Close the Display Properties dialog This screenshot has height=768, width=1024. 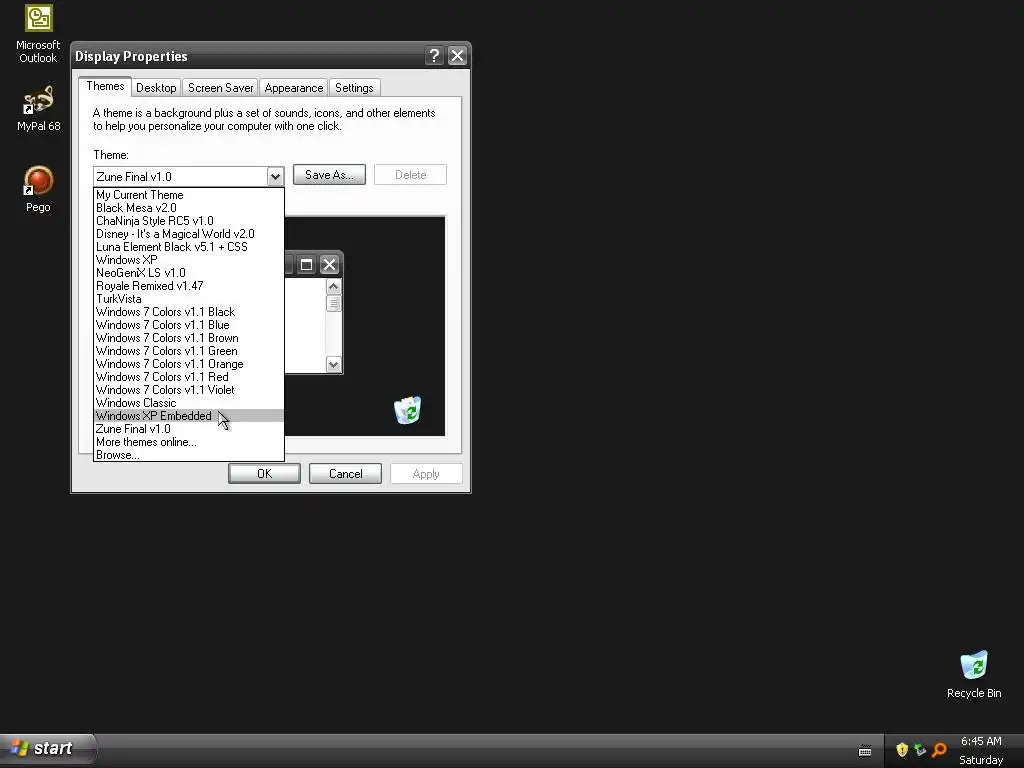[457, 56]
